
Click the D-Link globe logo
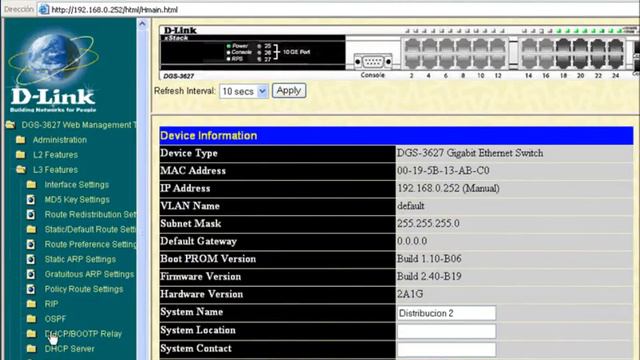[53, 58]
